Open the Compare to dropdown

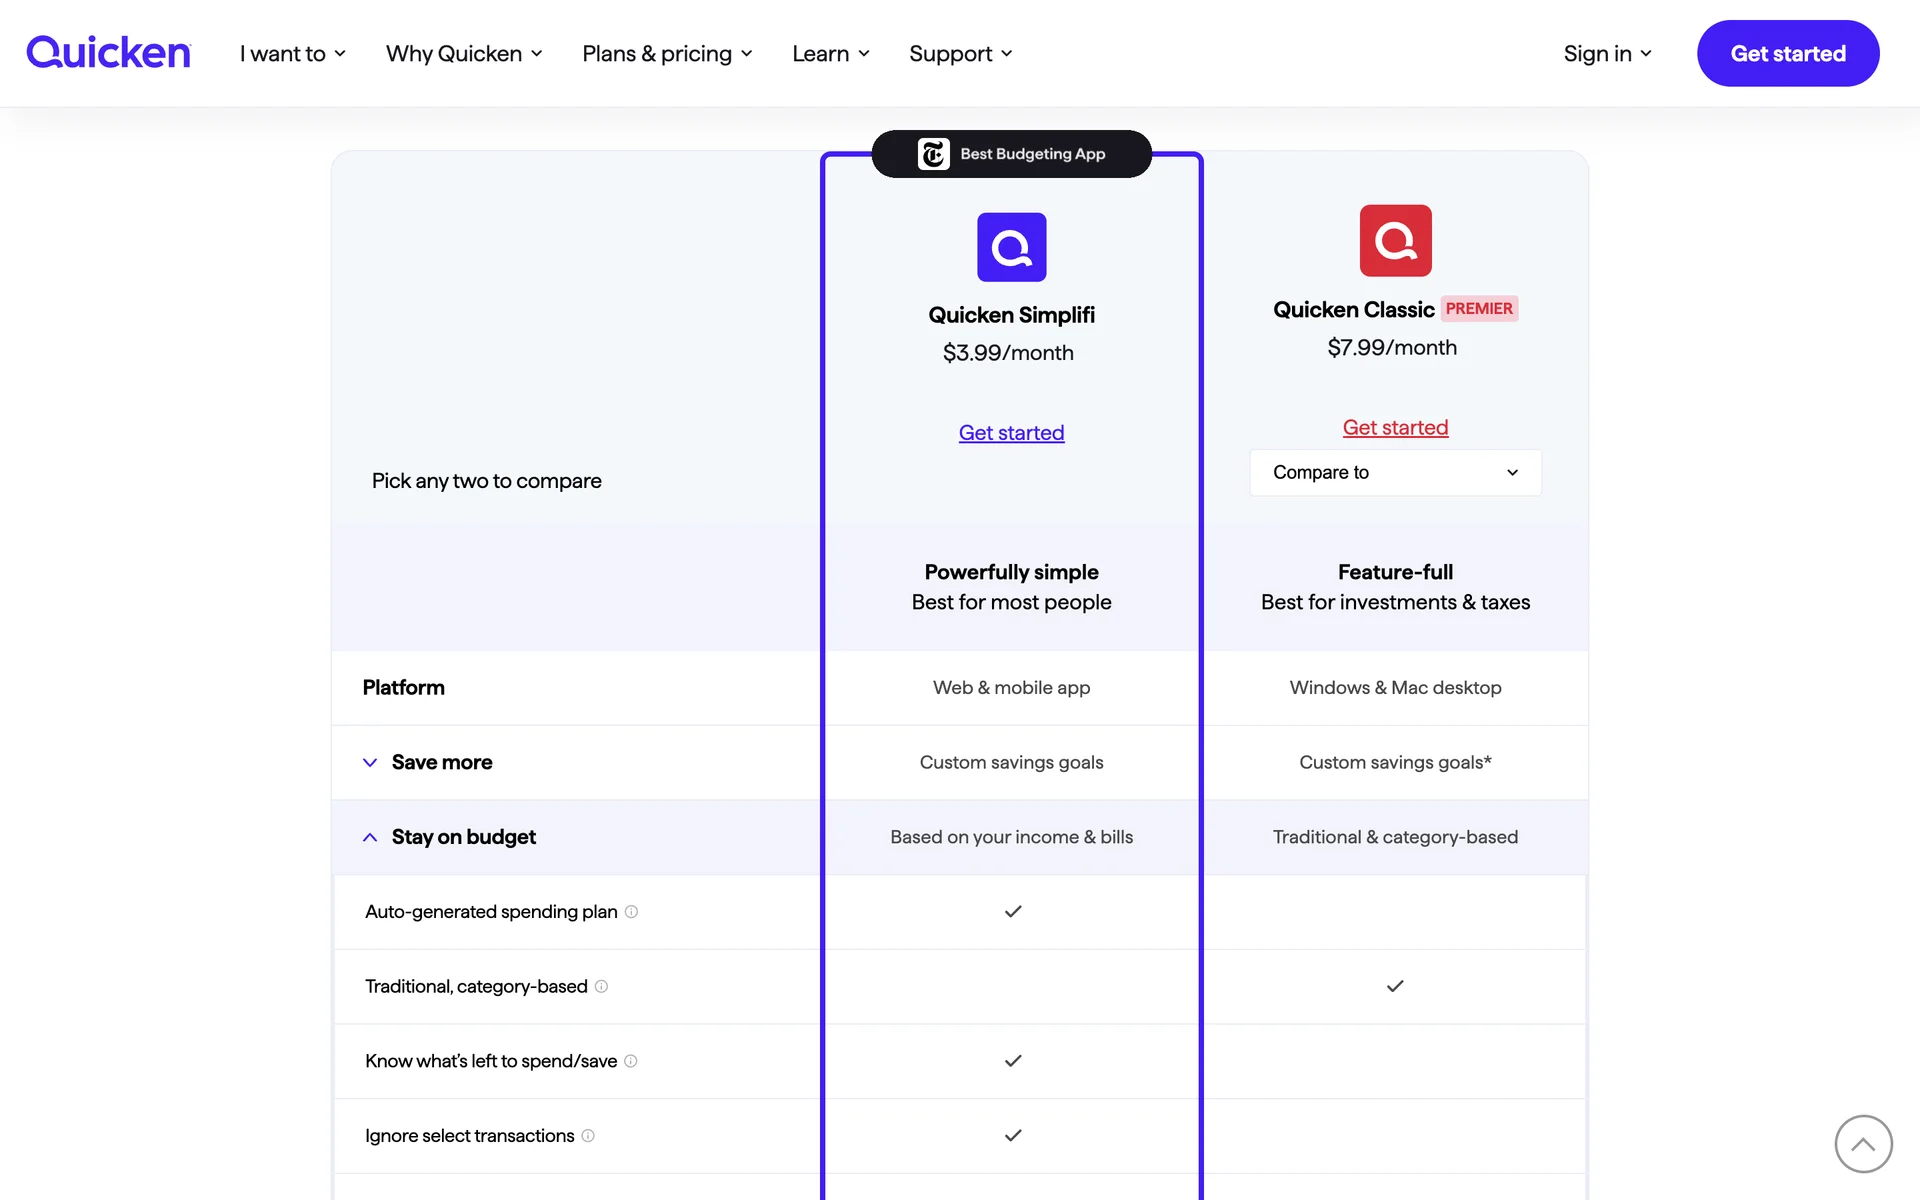1395,472
